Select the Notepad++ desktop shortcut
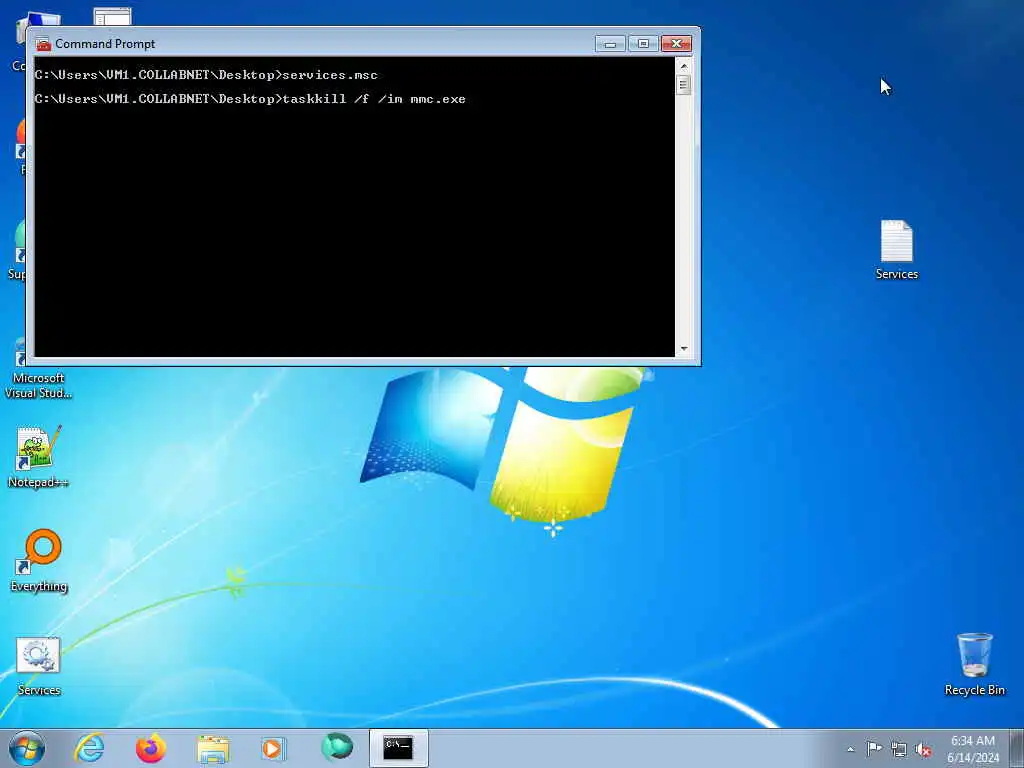The image size is (1024, 768). [x=38, y=456]
